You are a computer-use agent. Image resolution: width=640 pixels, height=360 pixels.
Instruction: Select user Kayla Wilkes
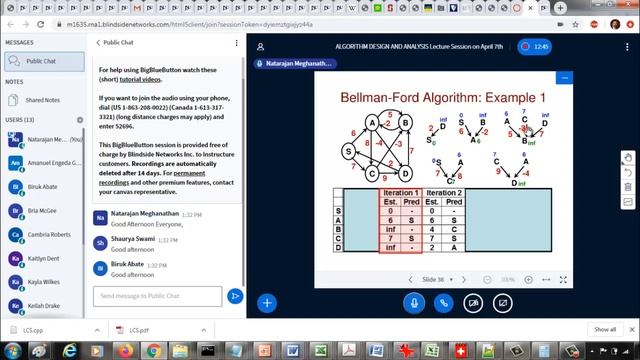[x=44, y=282]
